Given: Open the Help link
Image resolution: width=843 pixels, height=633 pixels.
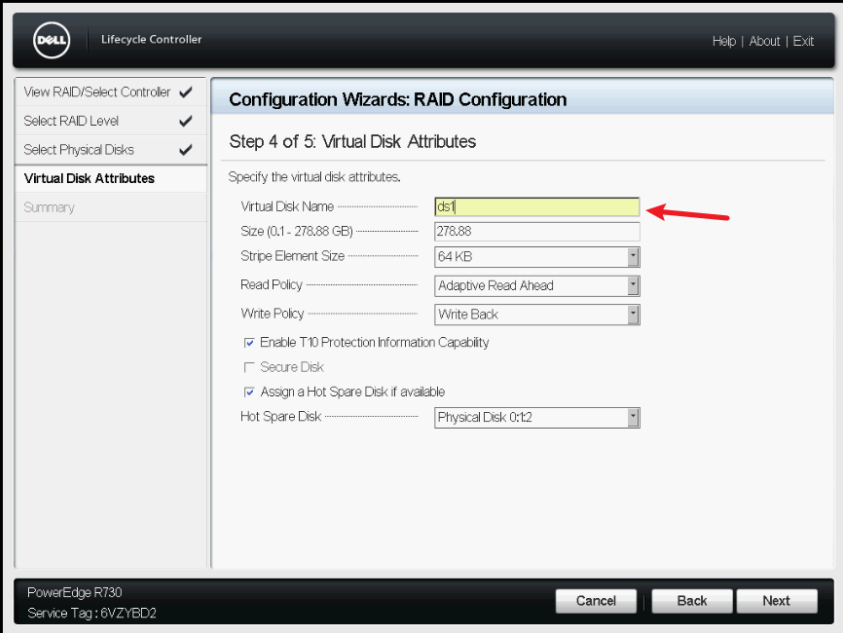Looking at the screenshot, I should (723, 41).
